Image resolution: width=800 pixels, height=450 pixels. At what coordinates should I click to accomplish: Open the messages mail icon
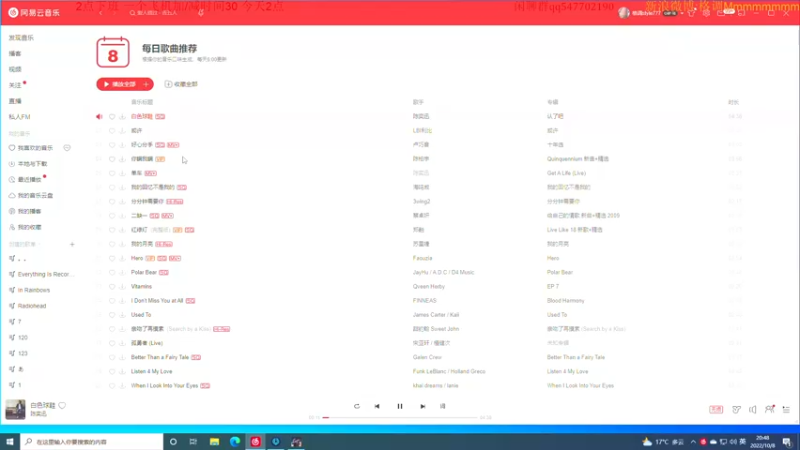tap(721, 13)
